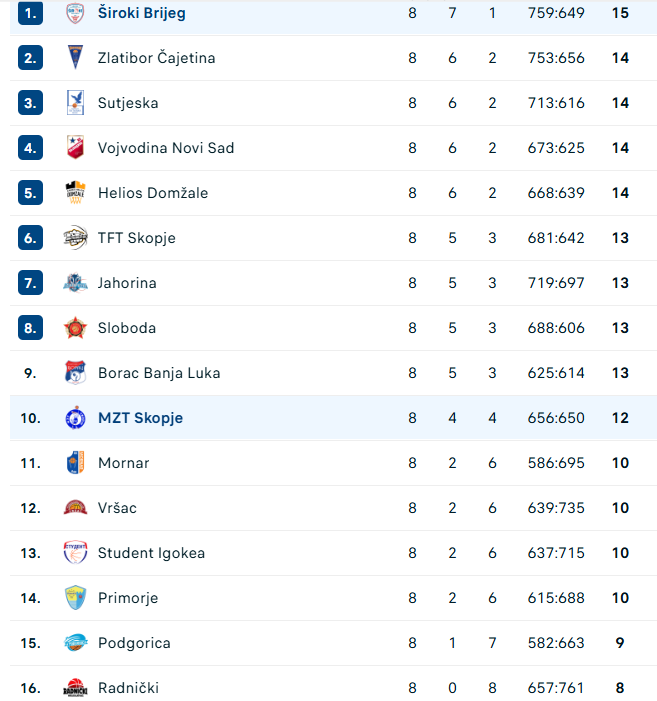Click the Radnički team logo
657x701 pixels.
coord(75,688)
